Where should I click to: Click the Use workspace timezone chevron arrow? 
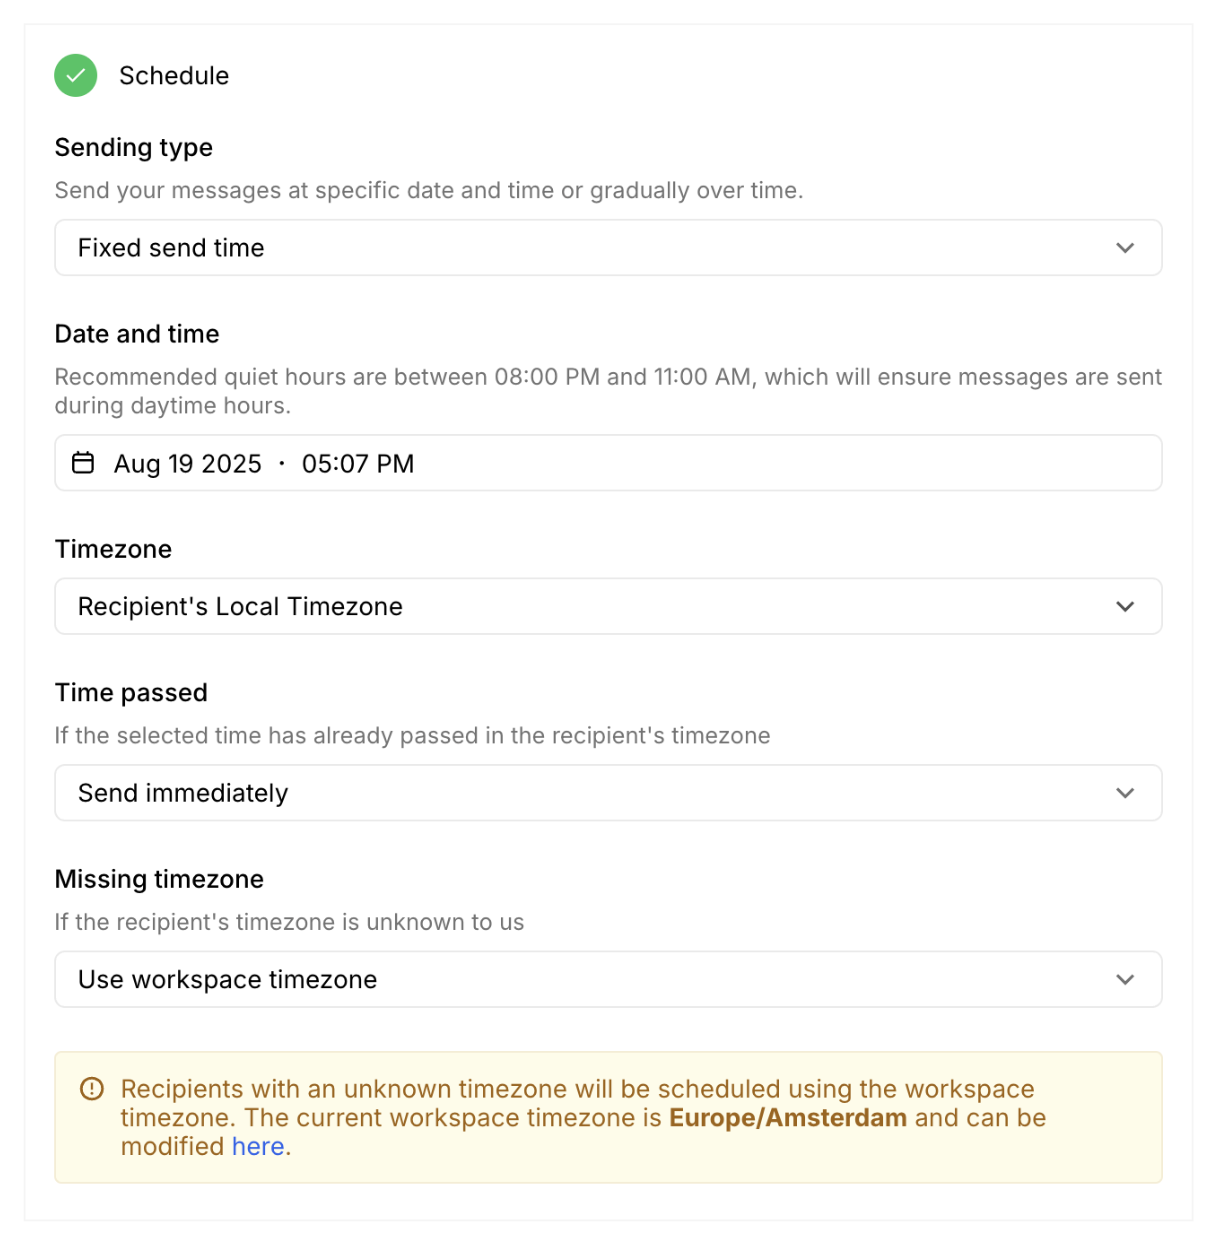pos(1125,980)
